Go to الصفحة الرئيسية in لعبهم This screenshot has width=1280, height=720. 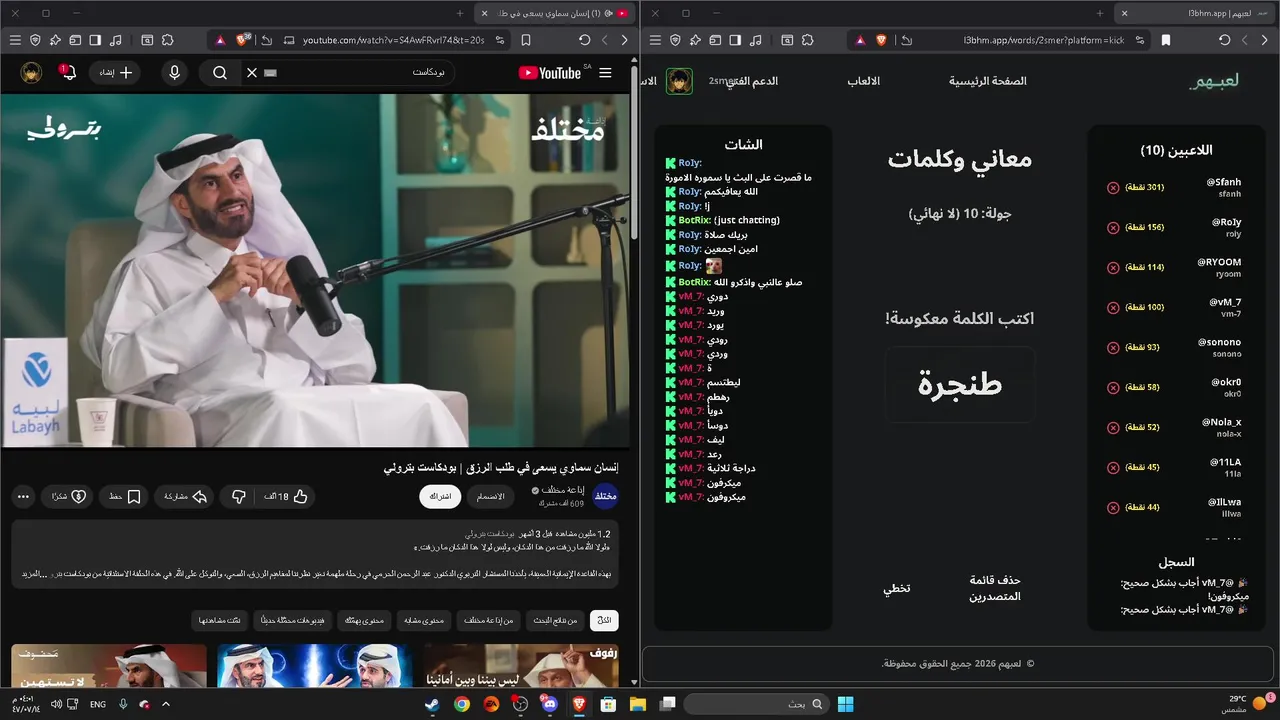pyautogui.click(x=988, y=81)
